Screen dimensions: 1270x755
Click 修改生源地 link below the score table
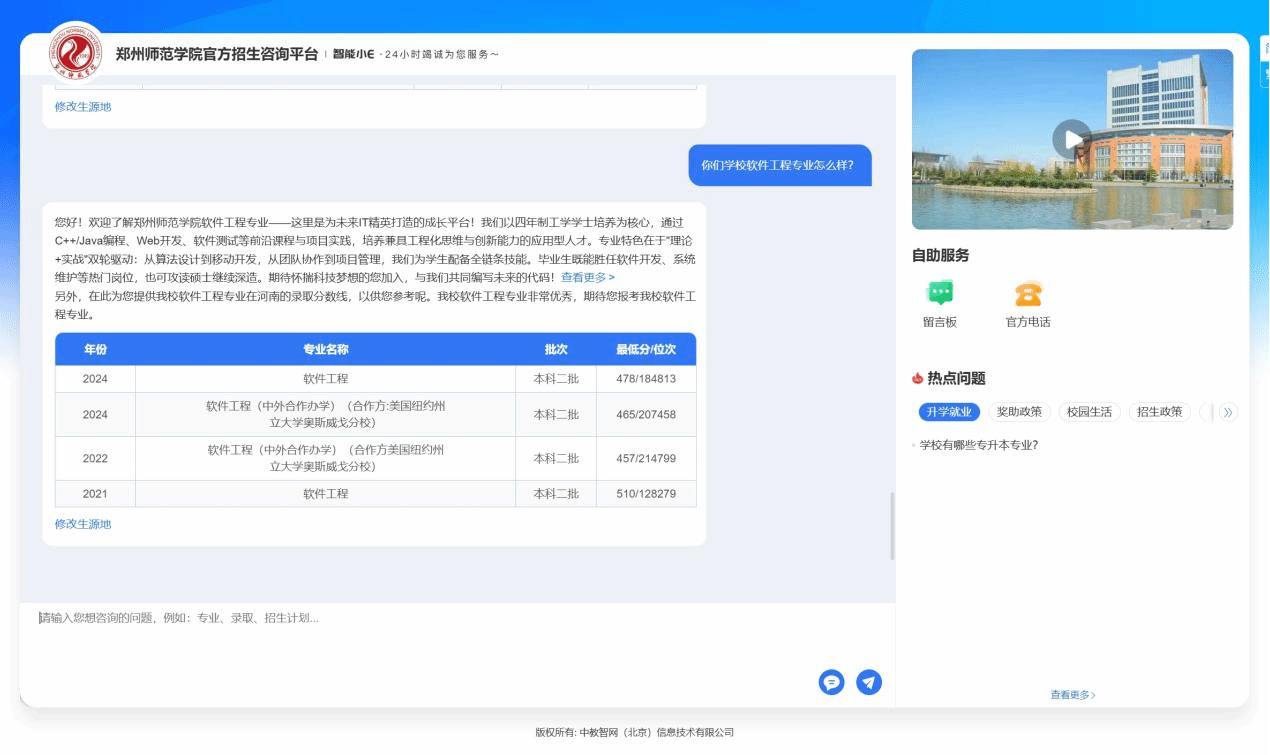83,524
